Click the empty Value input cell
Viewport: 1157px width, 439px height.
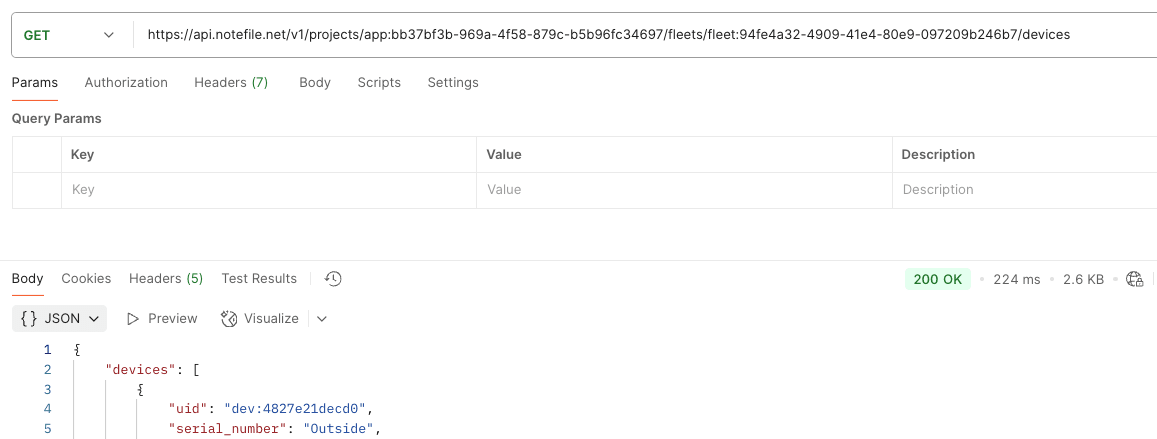tap(684, 190)
